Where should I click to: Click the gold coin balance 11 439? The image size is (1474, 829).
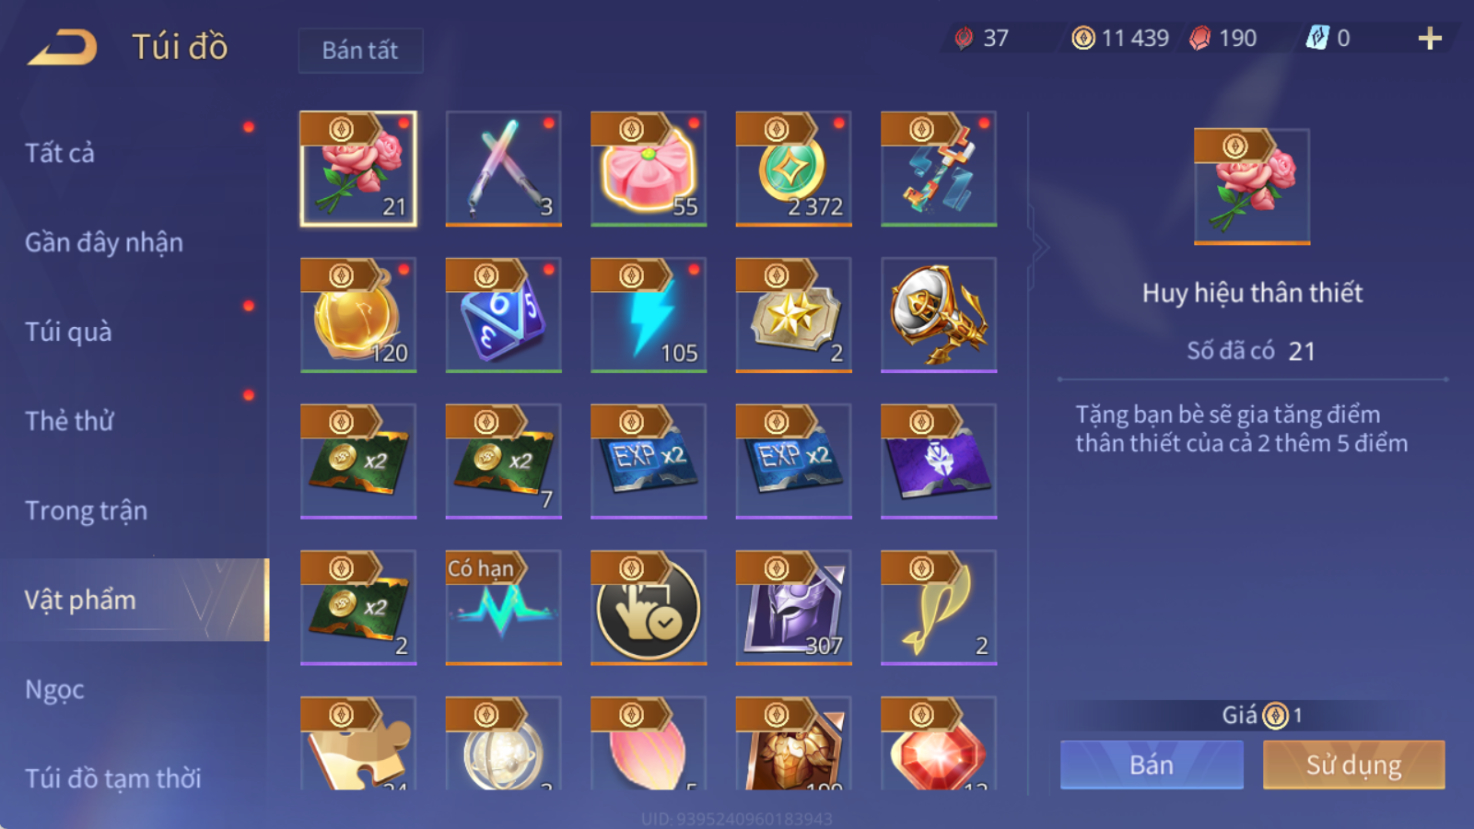[x=1120, y=38]
